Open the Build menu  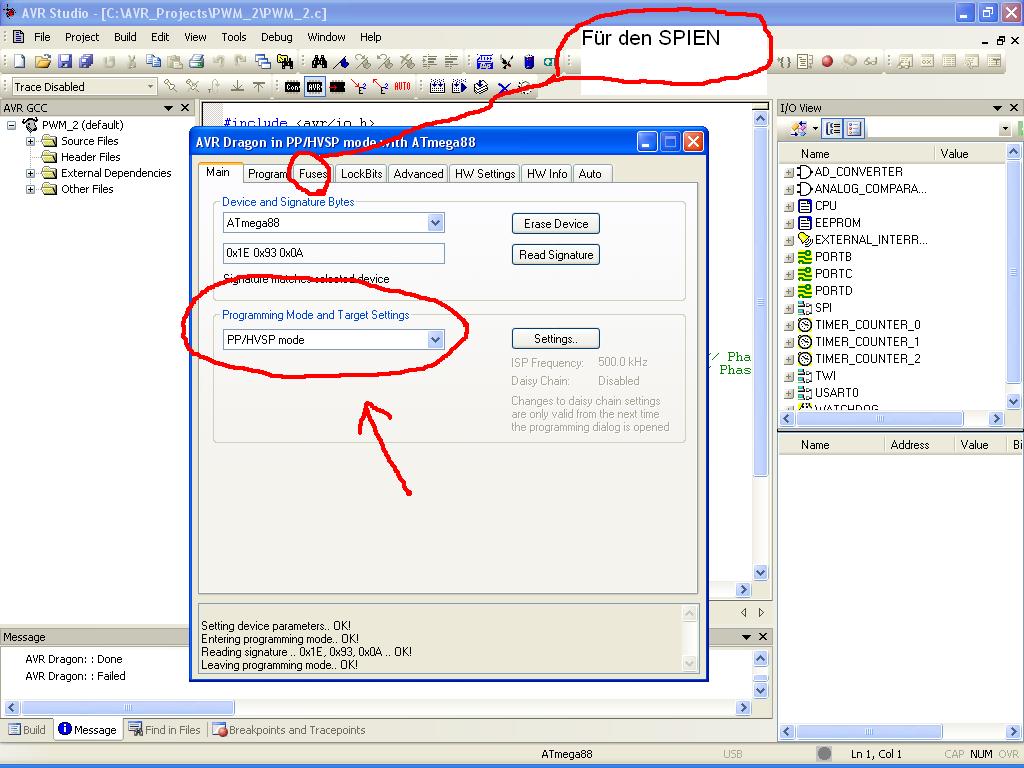click(125, 37)
